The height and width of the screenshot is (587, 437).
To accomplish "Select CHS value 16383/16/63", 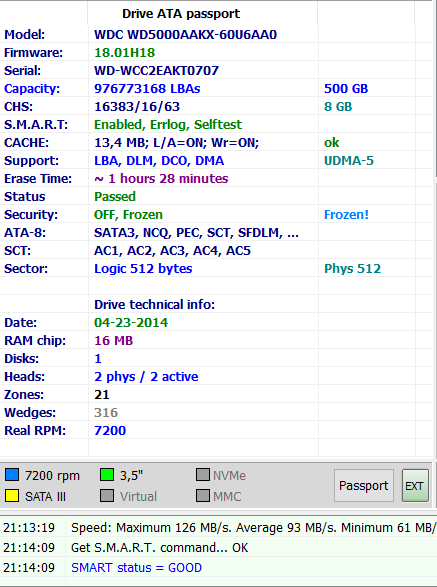I will pos(137,107).
